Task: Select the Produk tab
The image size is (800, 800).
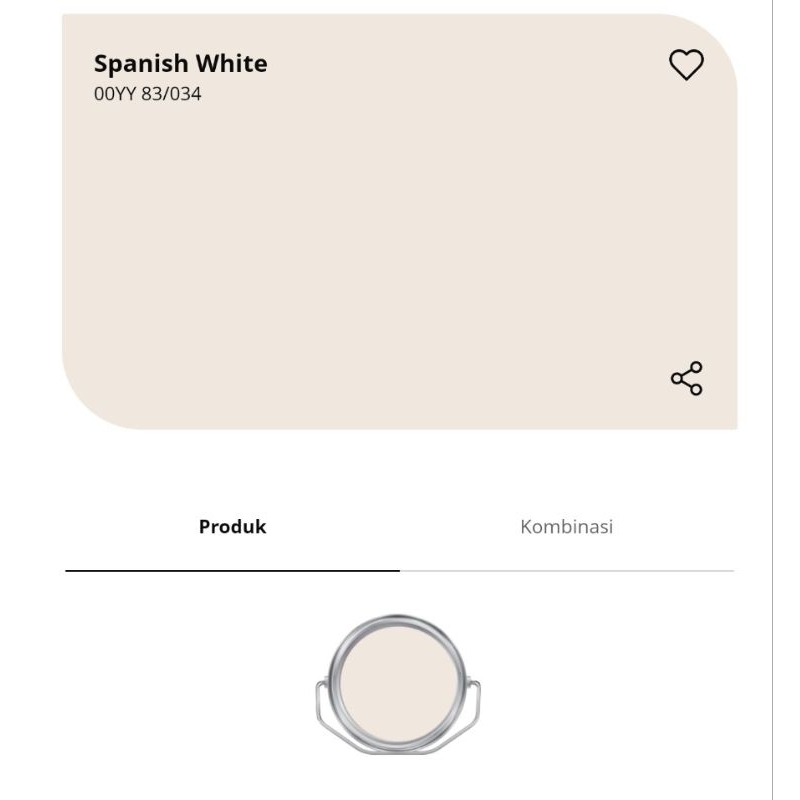Action: 232,526
